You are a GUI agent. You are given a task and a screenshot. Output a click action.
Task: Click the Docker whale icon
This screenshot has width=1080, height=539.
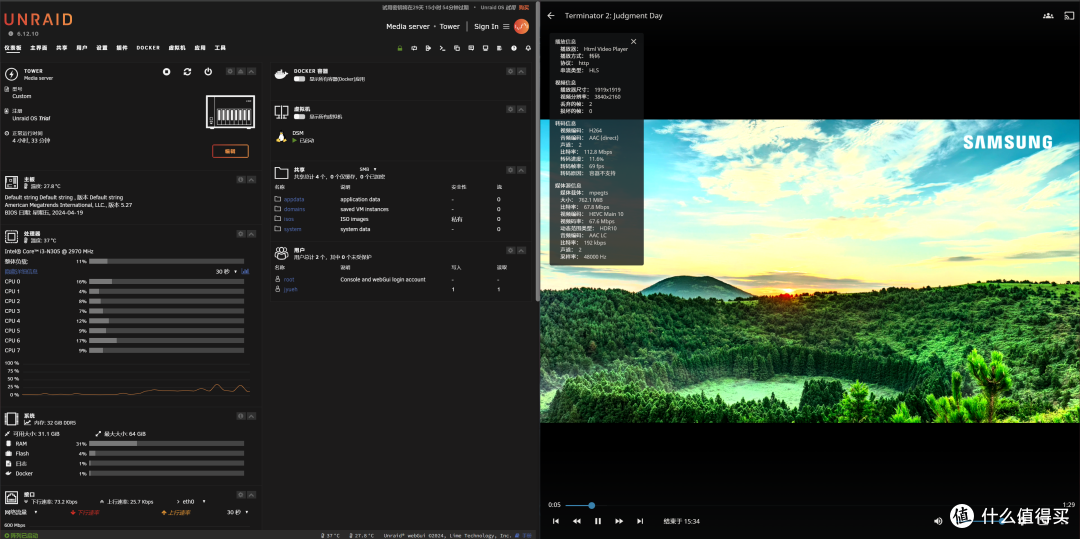281,74
